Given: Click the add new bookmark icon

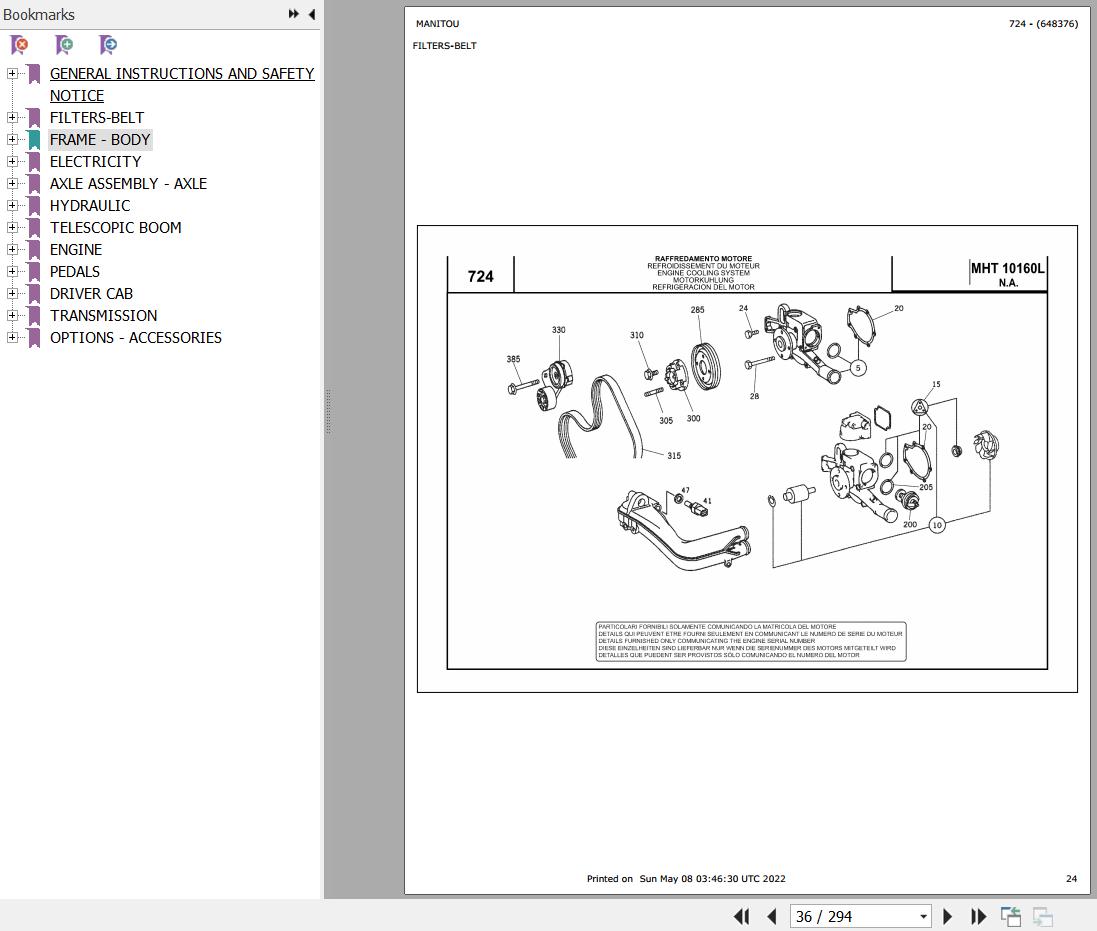Looking at the screenshot, I should pyautogui.click(x=64, y=45).
